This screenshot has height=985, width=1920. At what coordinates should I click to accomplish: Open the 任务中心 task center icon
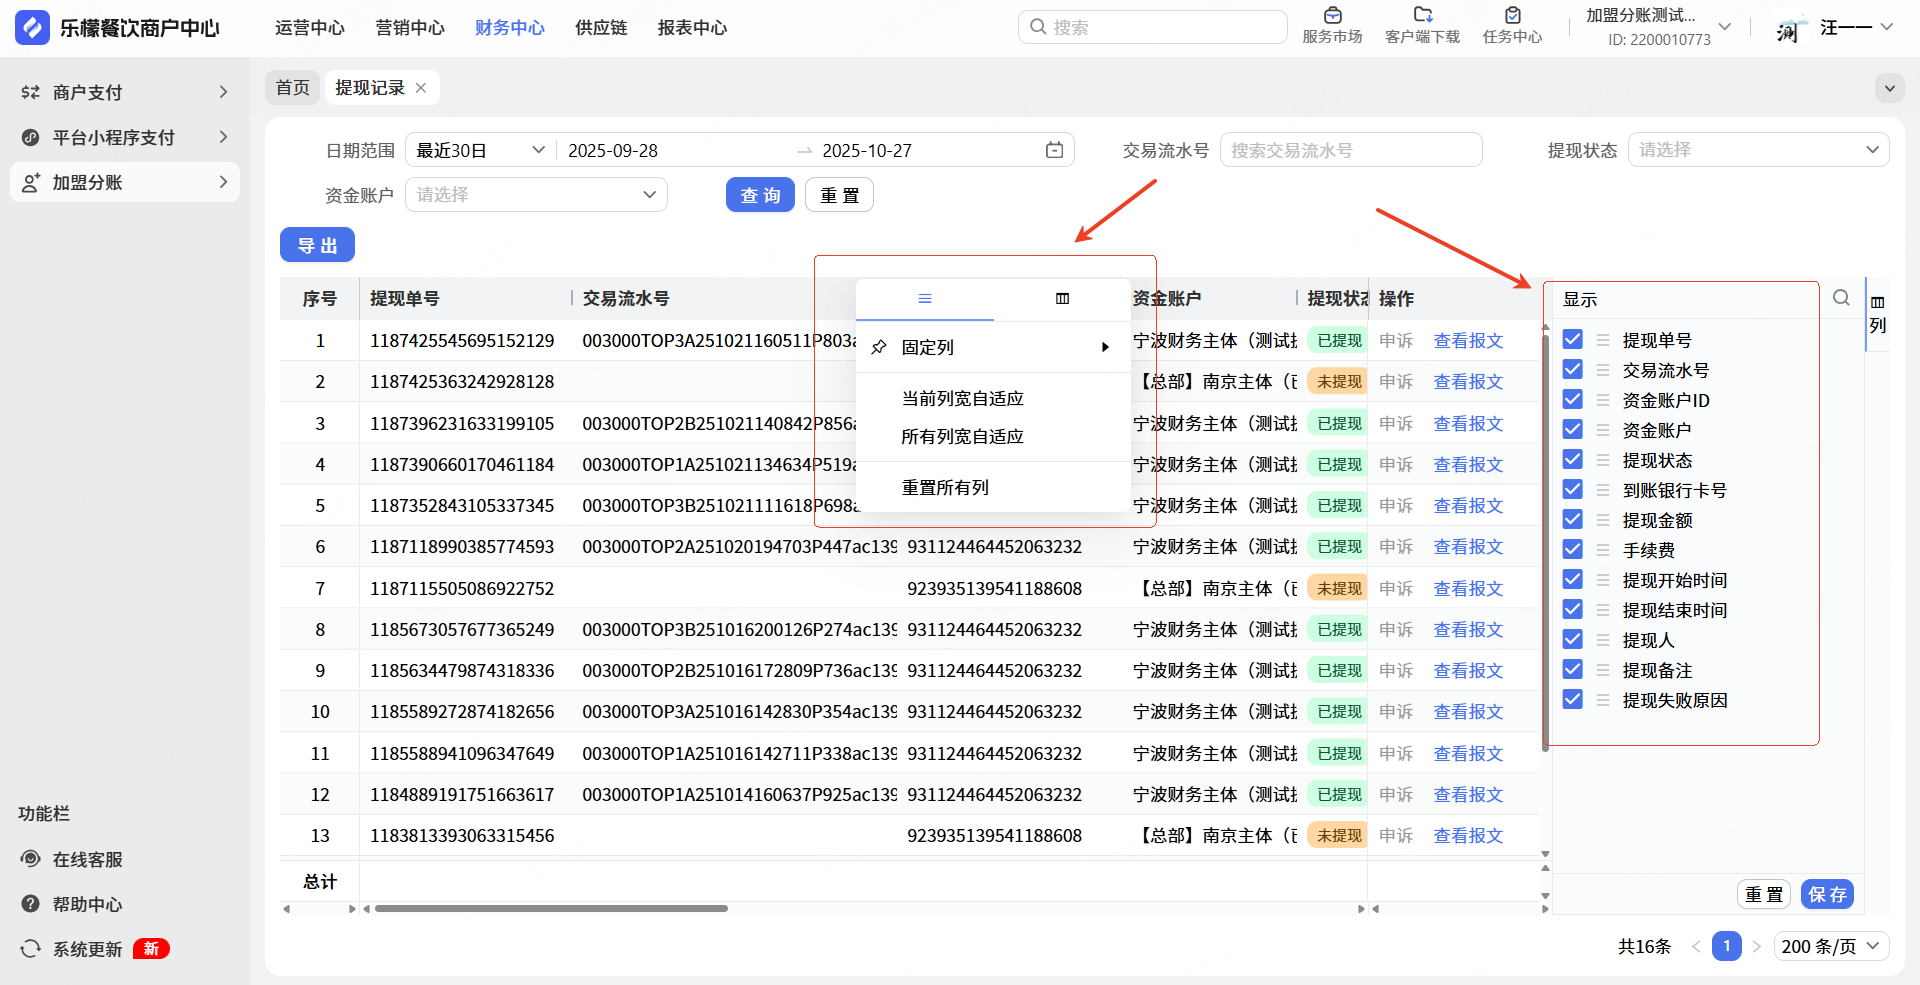[1512, 16]
